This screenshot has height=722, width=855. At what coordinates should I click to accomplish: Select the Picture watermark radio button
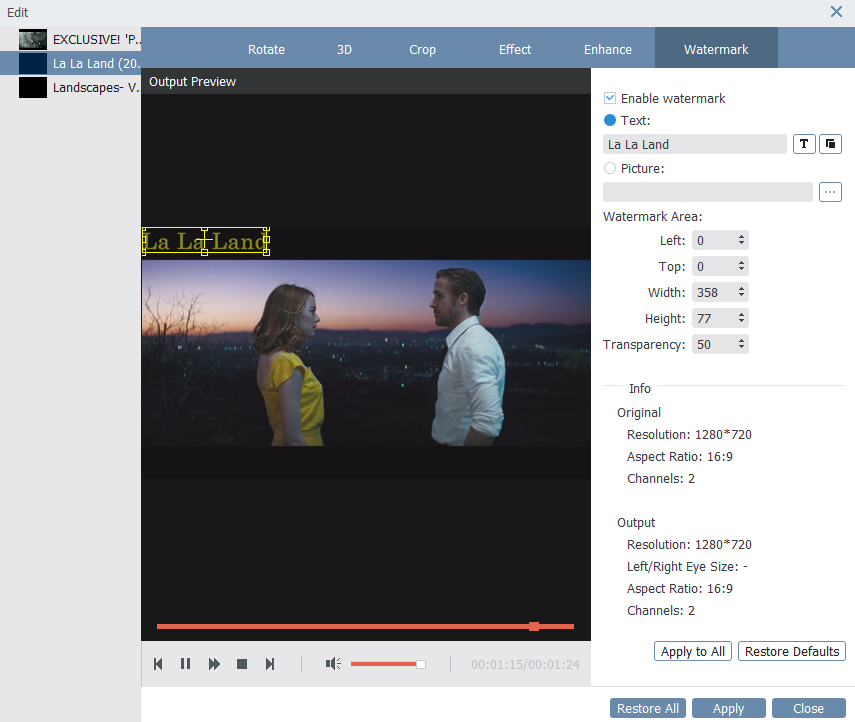pos(610,168)
